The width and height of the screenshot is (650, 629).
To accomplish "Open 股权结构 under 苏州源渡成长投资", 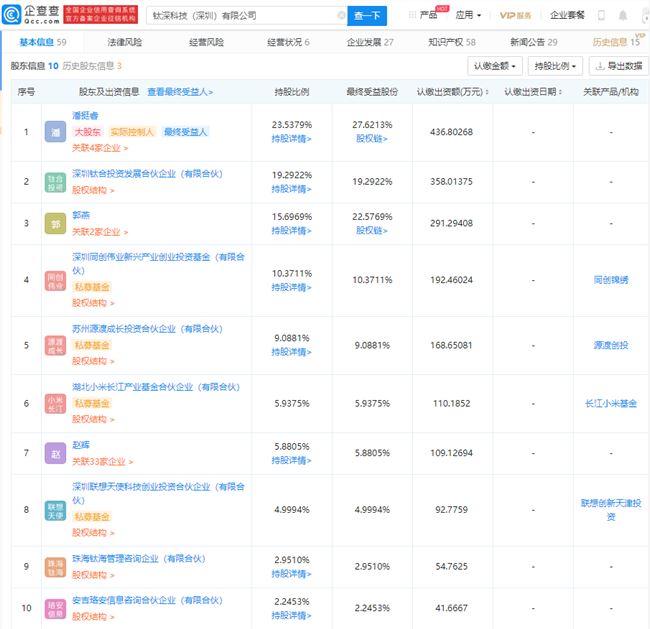I will tap(93, 361).
